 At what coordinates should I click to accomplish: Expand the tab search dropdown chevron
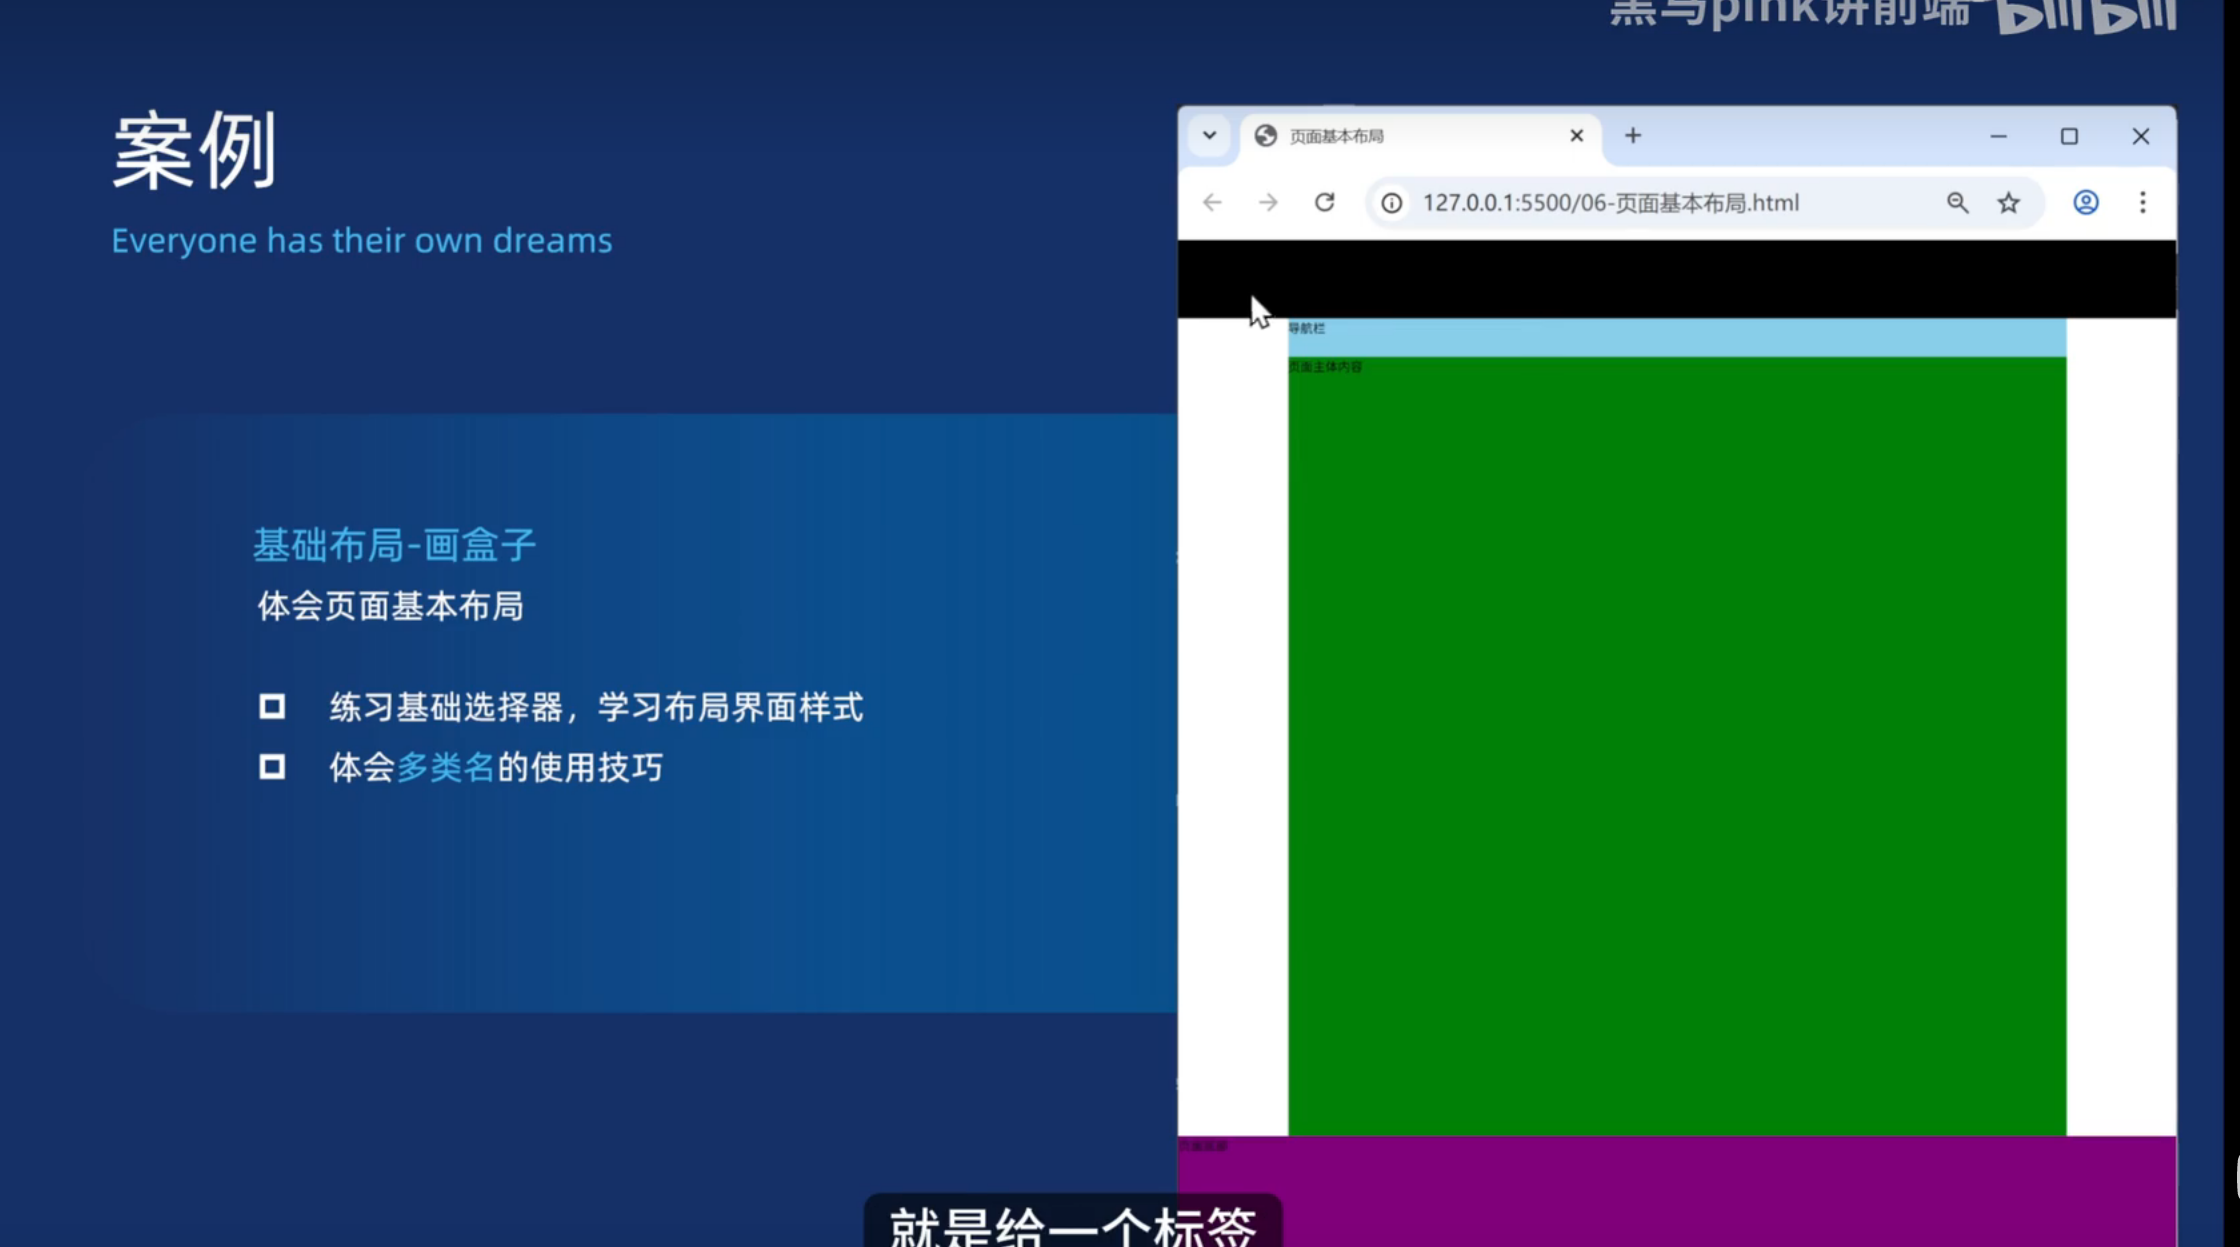(x=1209, y=136)
